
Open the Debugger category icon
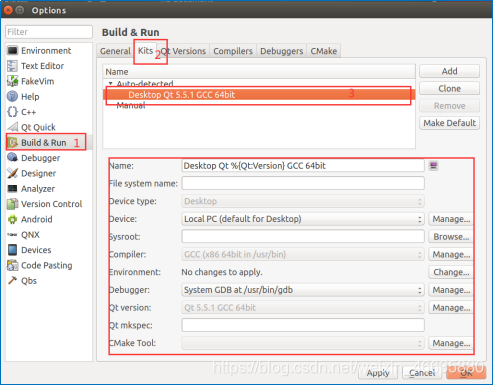[x=12, y=158]
